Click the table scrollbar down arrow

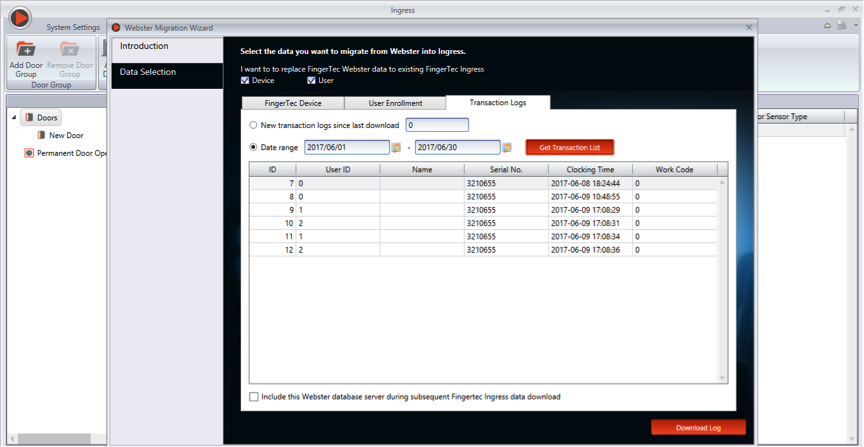(722, 378)
